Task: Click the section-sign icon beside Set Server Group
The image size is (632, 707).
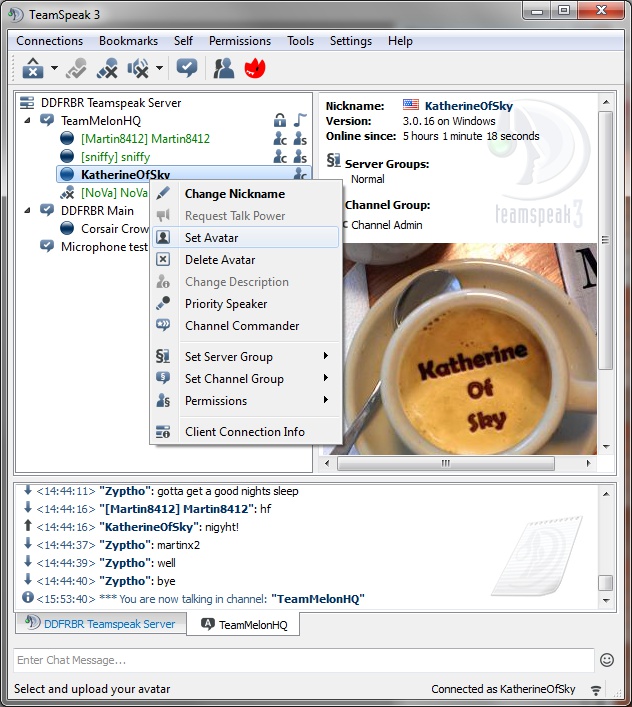Action: tap(163, 356)
